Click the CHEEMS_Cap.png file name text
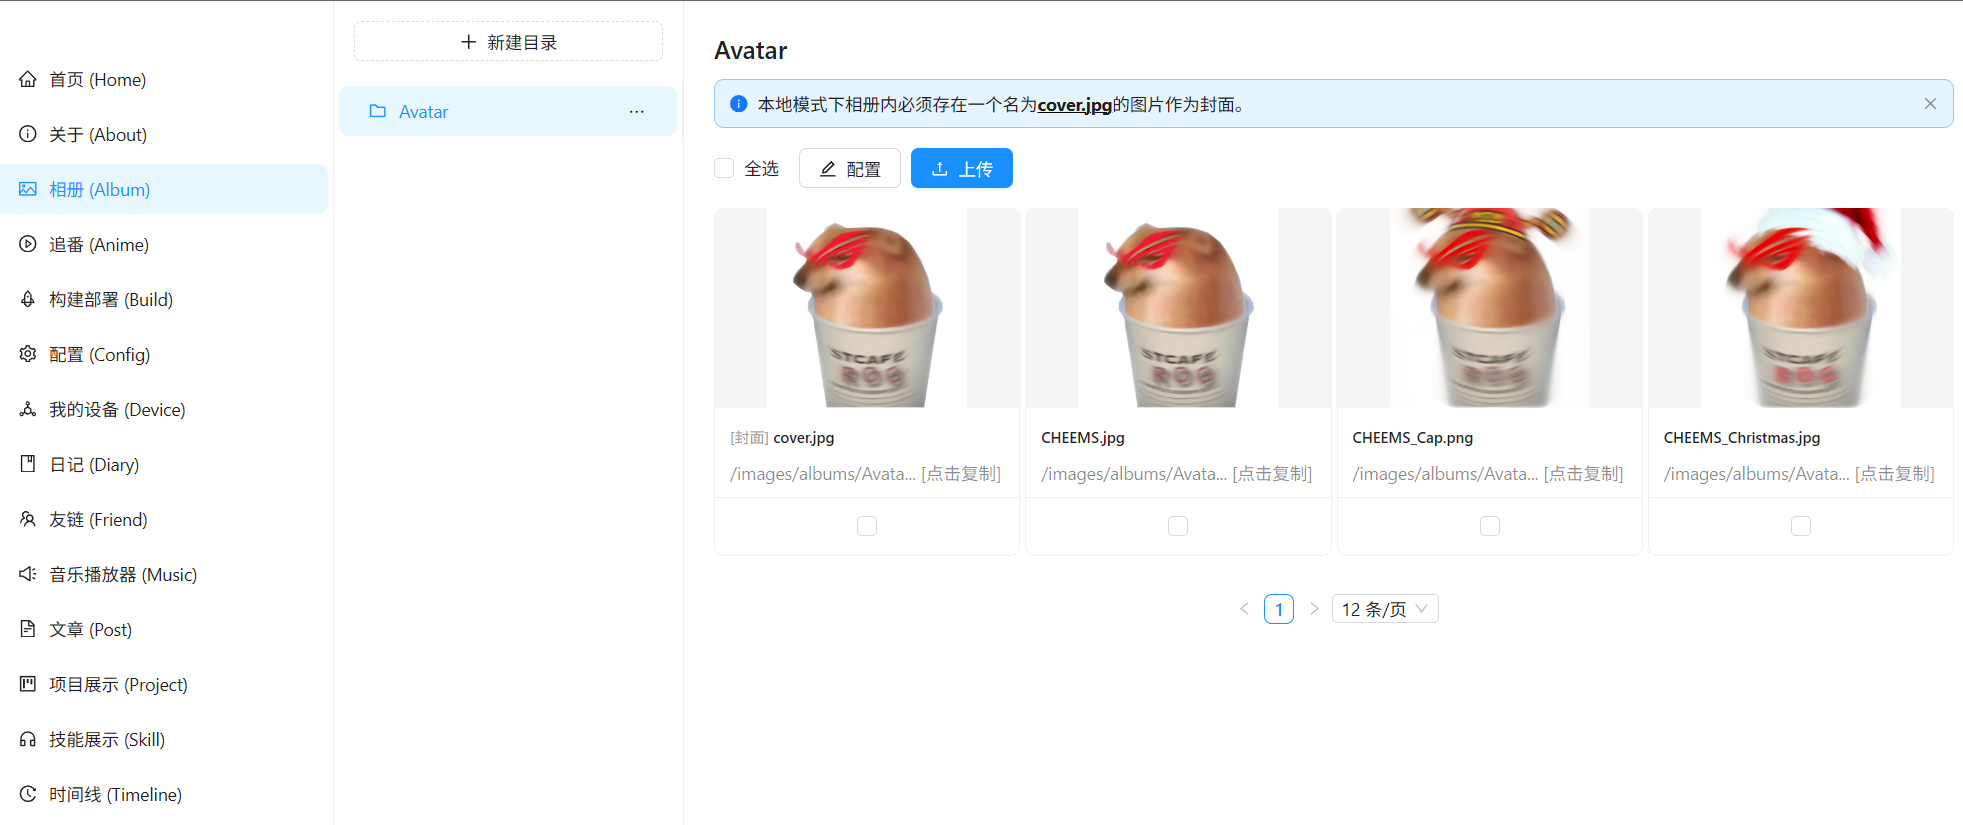The image size is (1963, 825). pos(1413,438)
